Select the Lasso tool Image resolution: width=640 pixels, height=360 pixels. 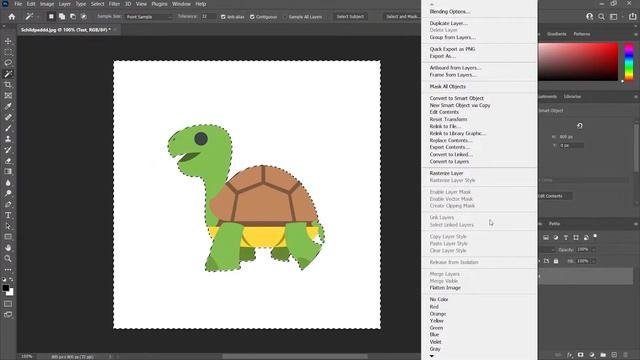pos(8,63)
